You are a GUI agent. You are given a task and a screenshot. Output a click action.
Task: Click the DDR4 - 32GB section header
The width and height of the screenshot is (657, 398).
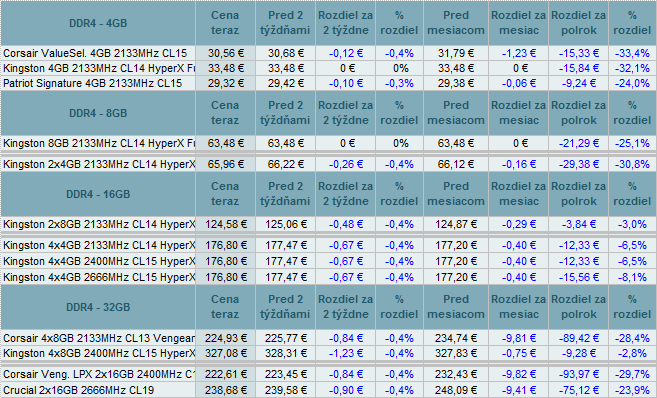pyautogui.click(x=98, y=307)
